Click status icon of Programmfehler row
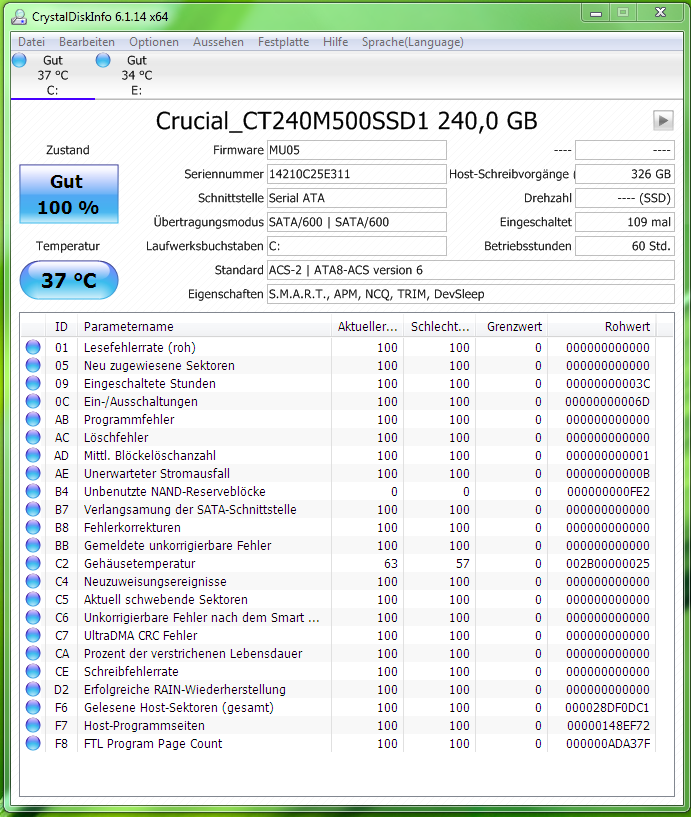 [x=33, y=419]
